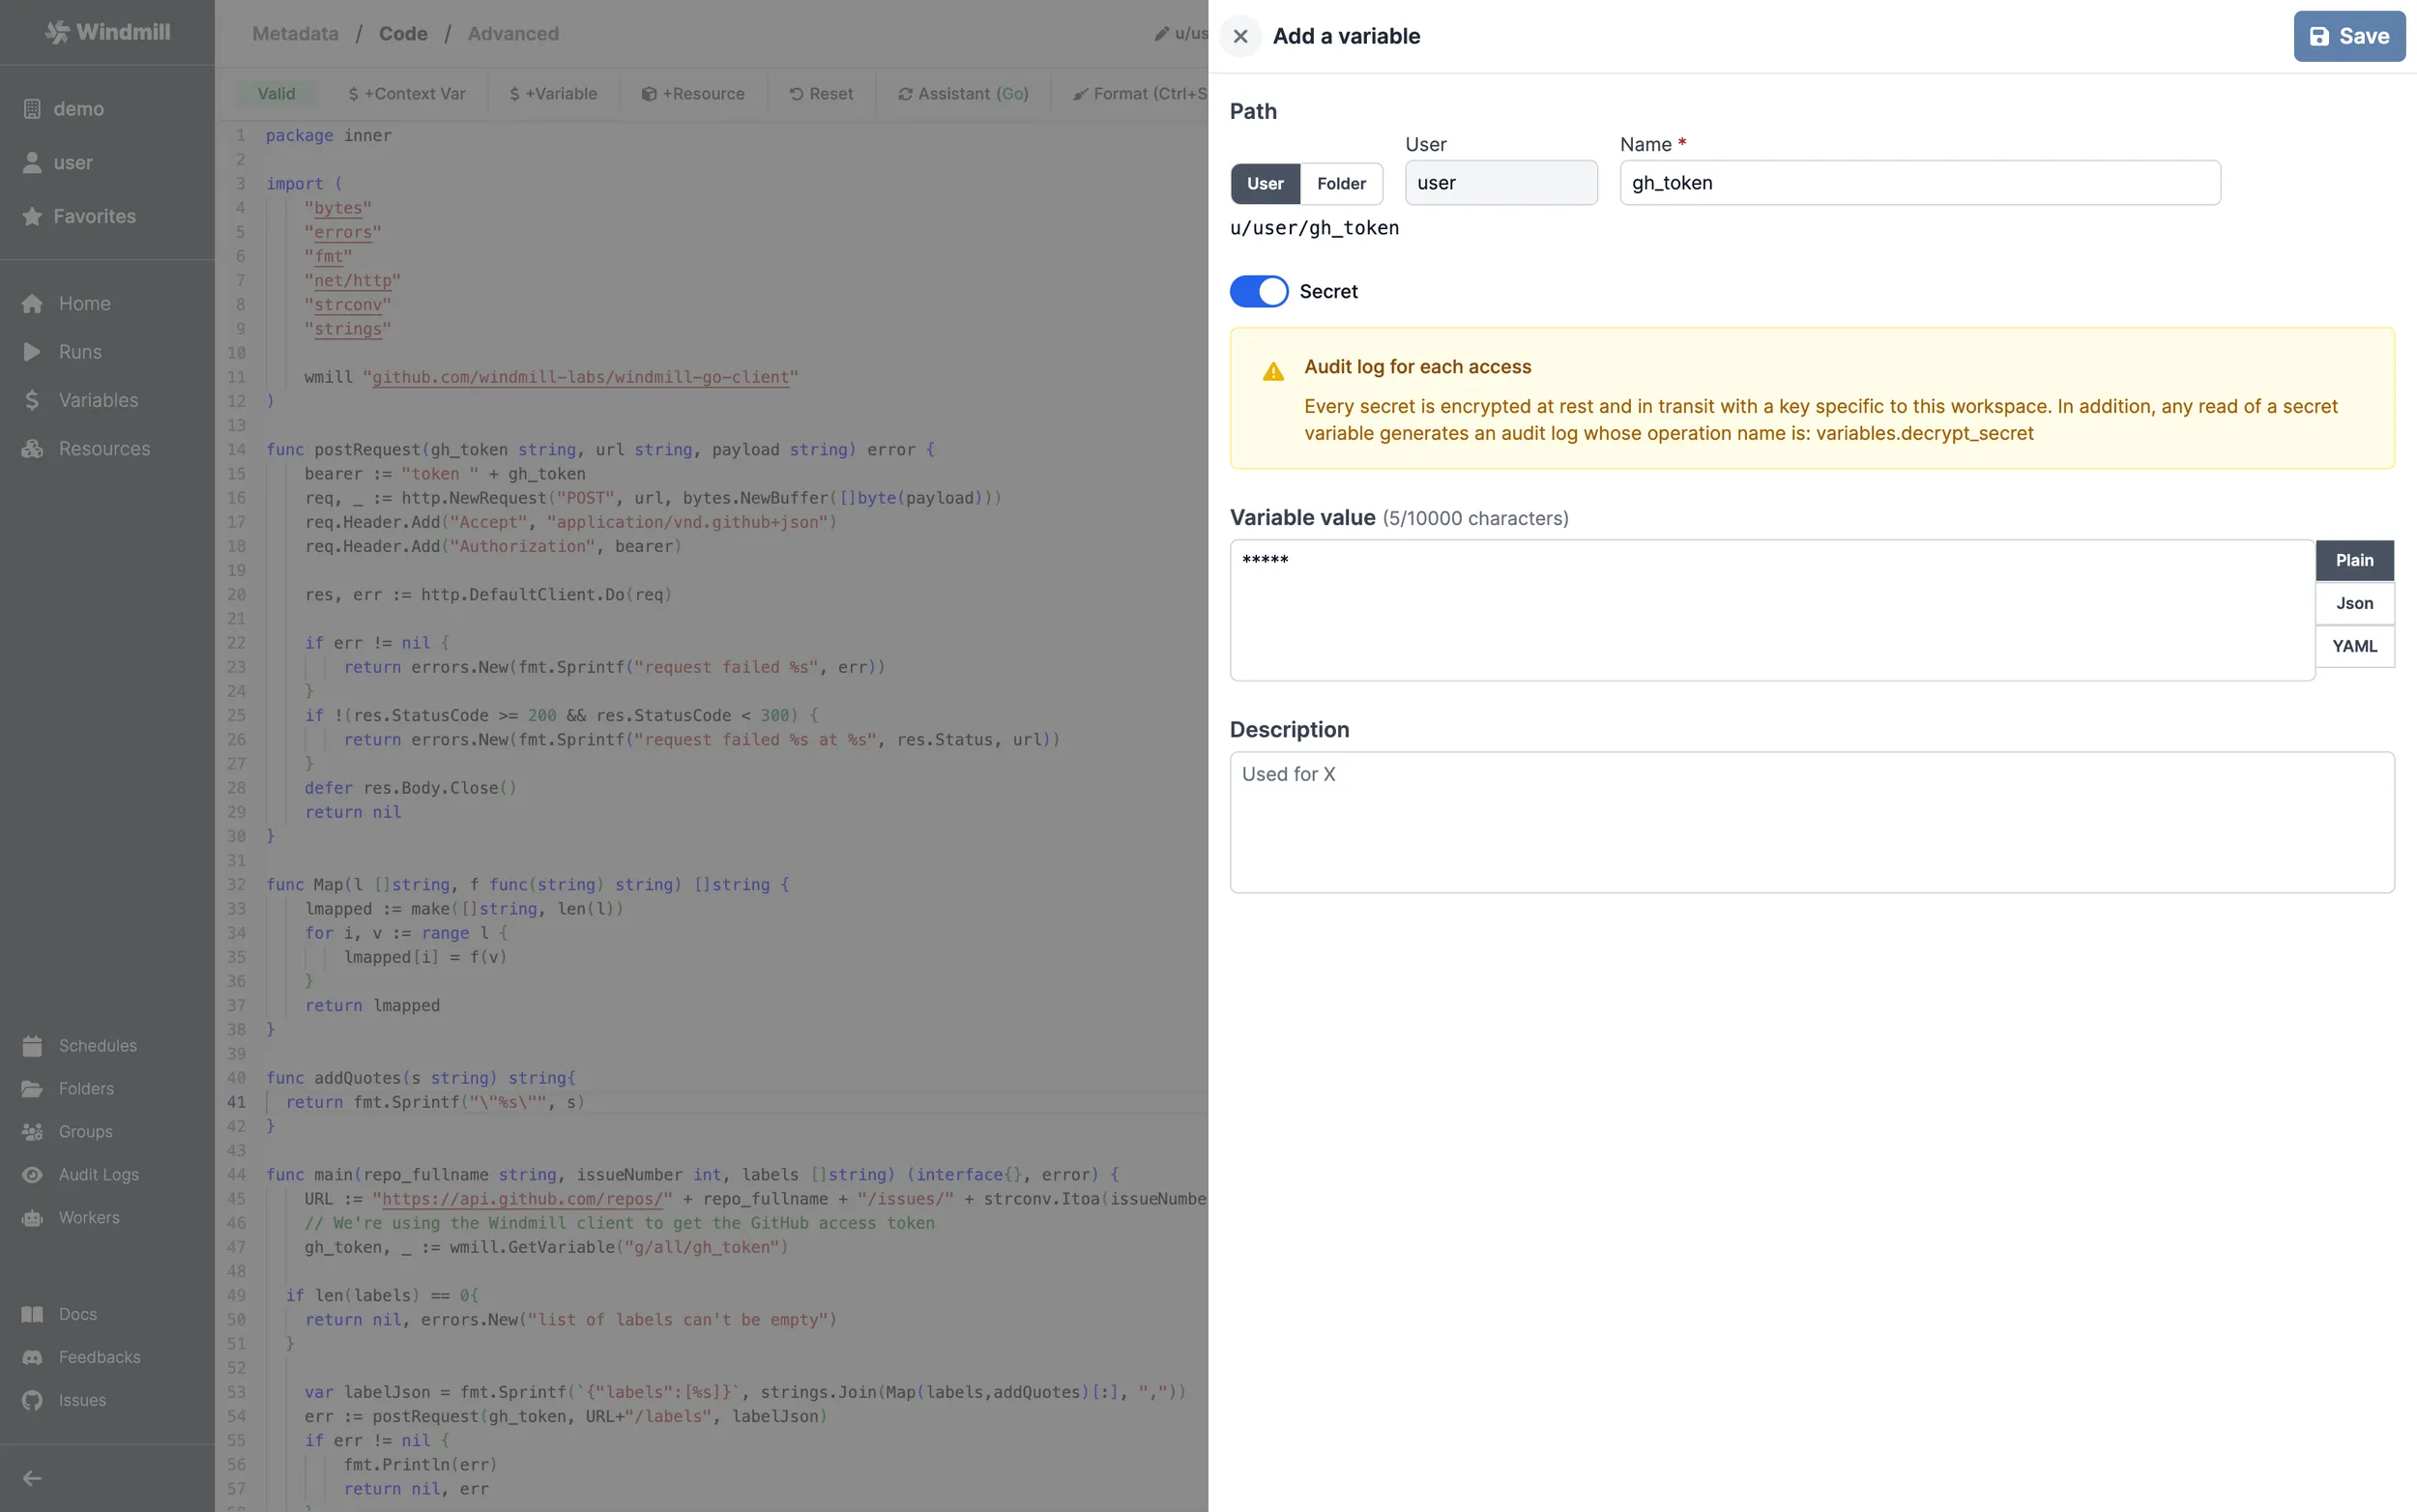
Task: Add a Context Var from the toolbar
Action: point(406,93)
